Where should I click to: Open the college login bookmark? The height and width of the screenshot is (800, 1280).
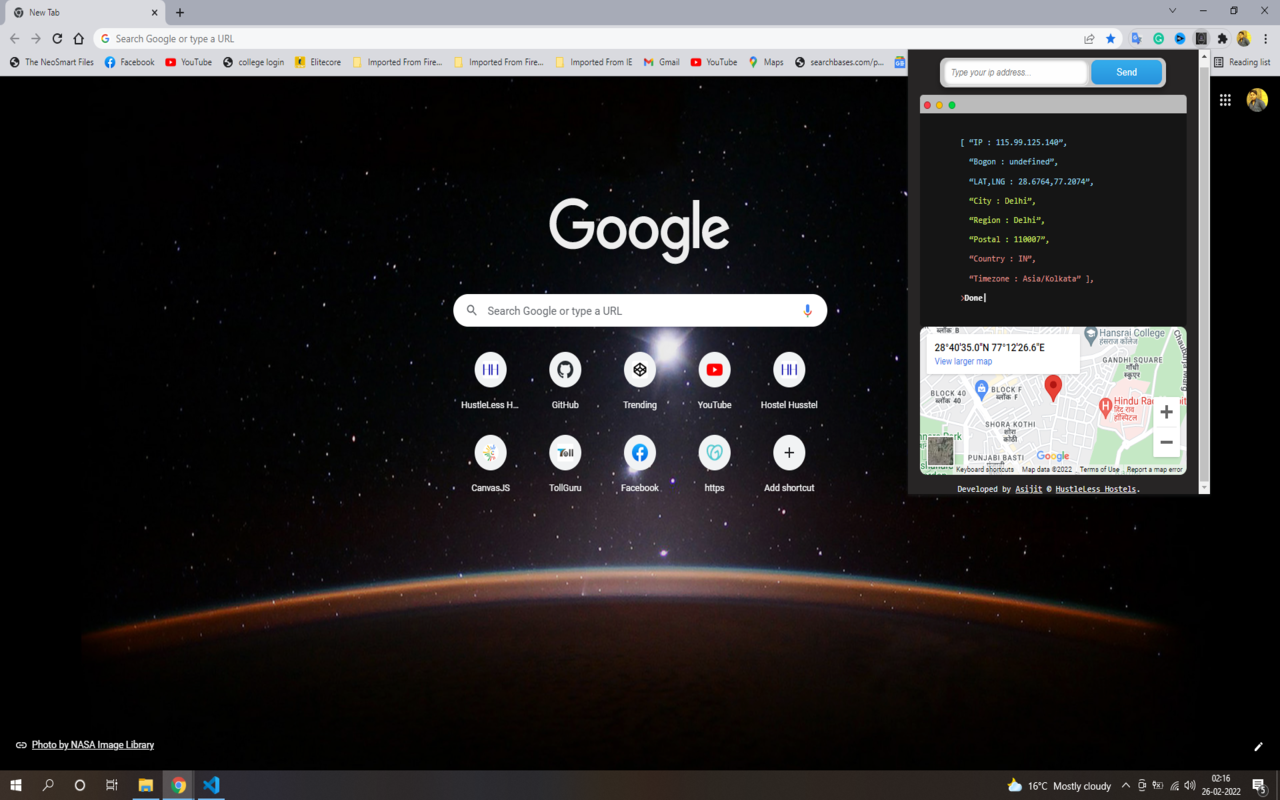click(x=253, y=62)
